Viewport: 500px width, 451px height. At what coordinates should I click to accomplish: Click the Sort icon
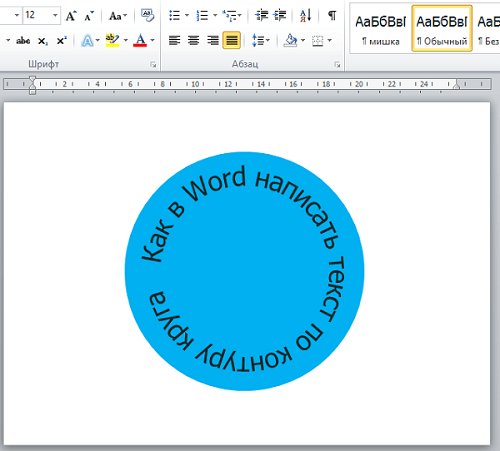click(305, 15)
